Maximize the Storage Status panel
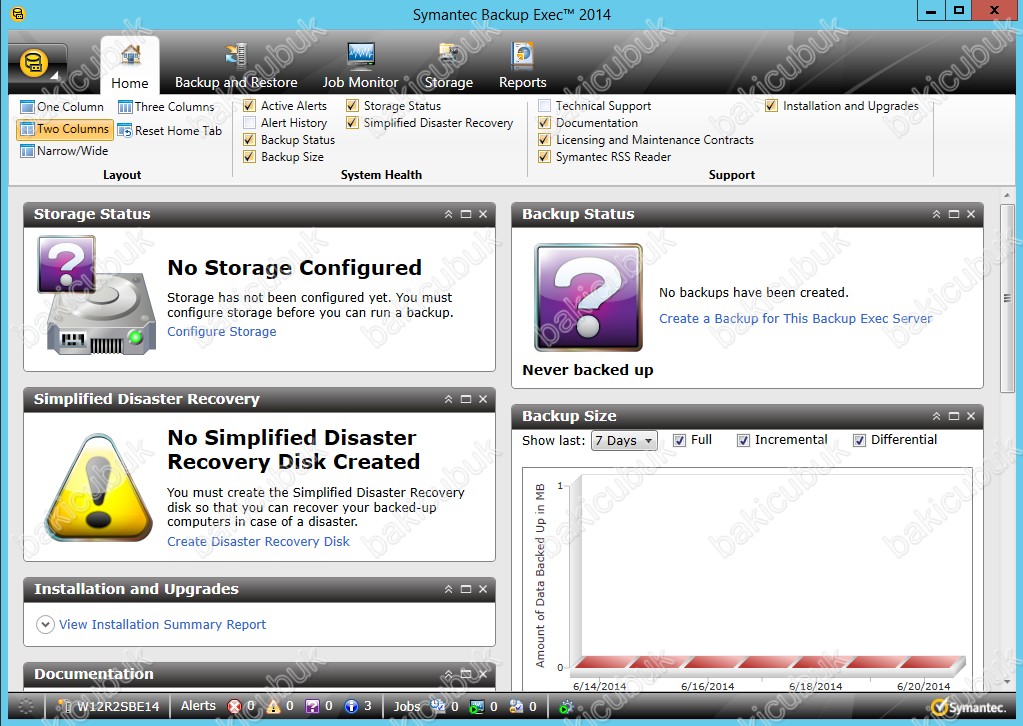 [x=466, y=214]
